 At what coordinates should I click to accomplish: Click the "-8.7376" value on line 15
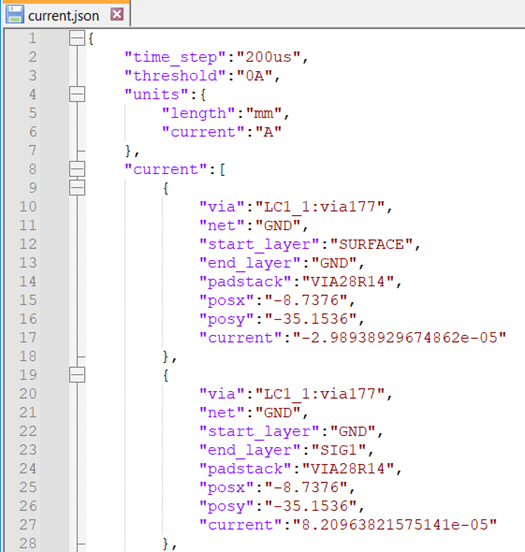pyautogui.click(x=306, y=300)
